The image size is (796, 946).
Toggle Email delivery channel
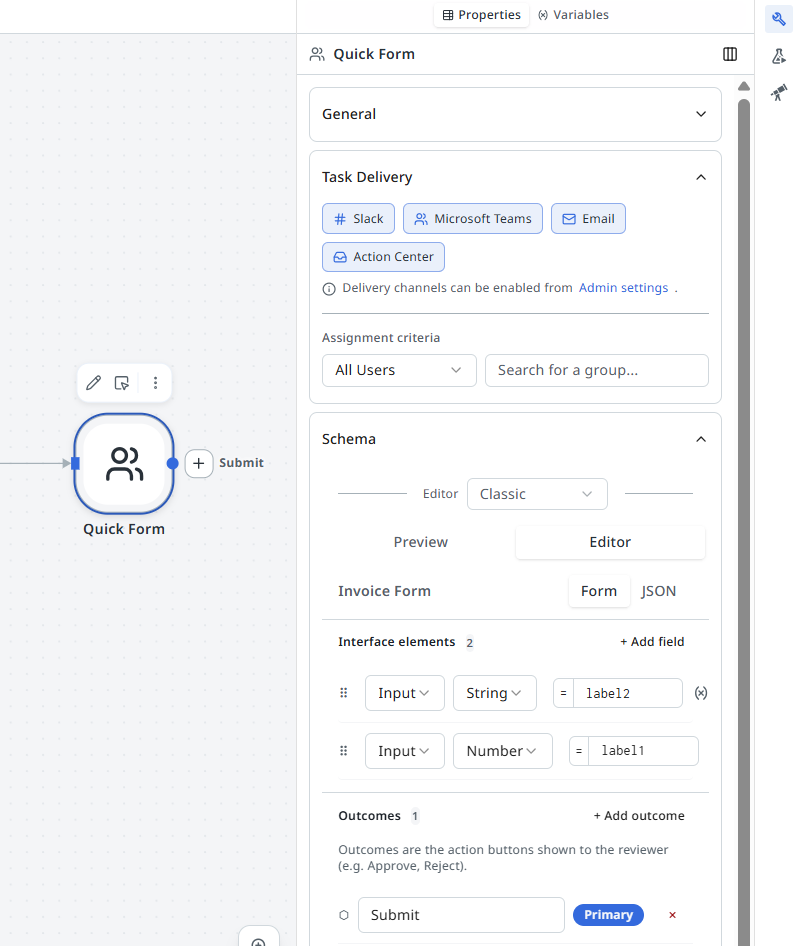point(588,218)
